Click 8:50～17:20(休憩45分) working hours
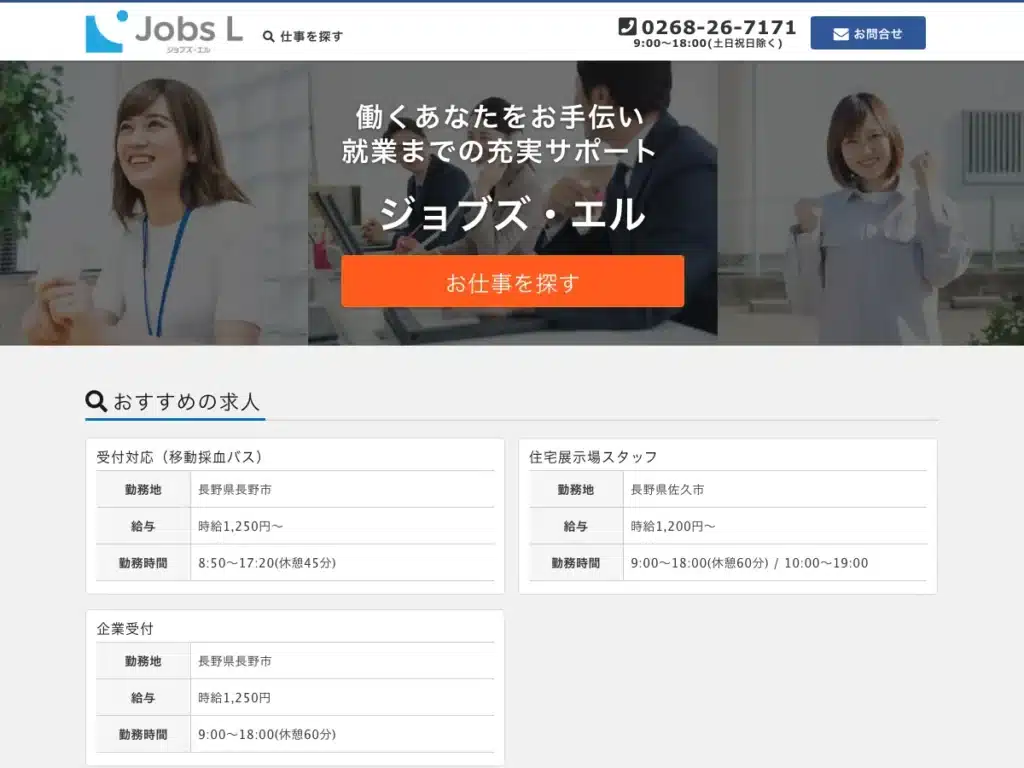 266,563
